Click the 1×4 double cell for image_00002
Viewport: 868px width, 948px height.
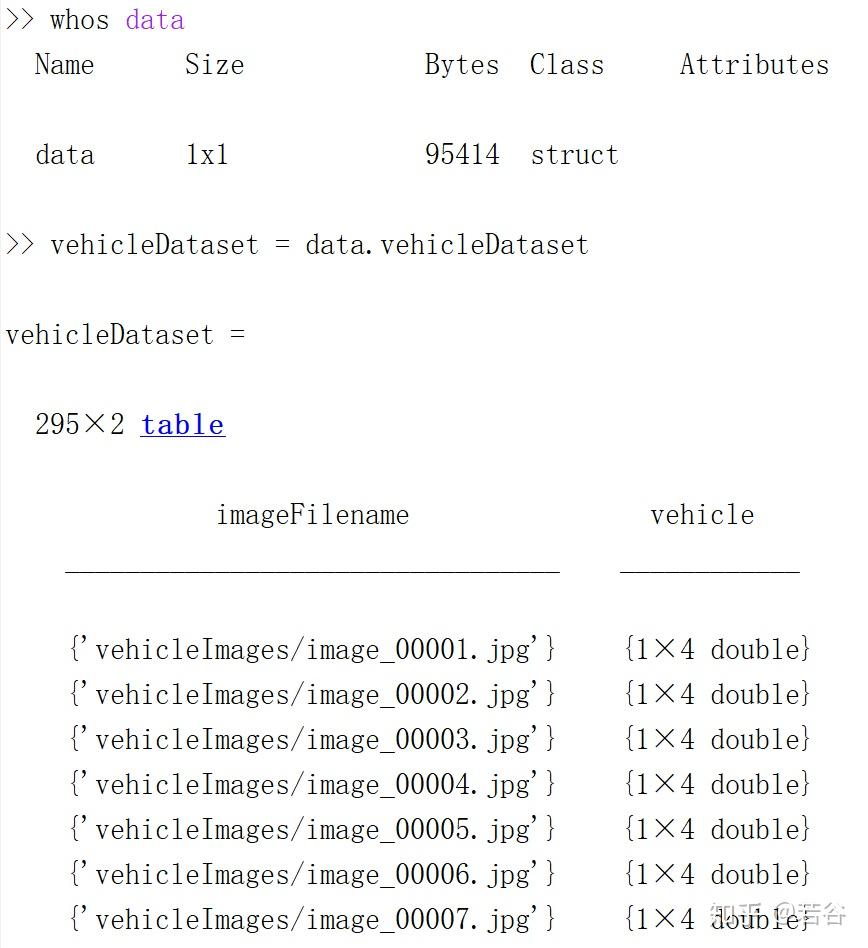pyautogui.click(x=717, y=694)
